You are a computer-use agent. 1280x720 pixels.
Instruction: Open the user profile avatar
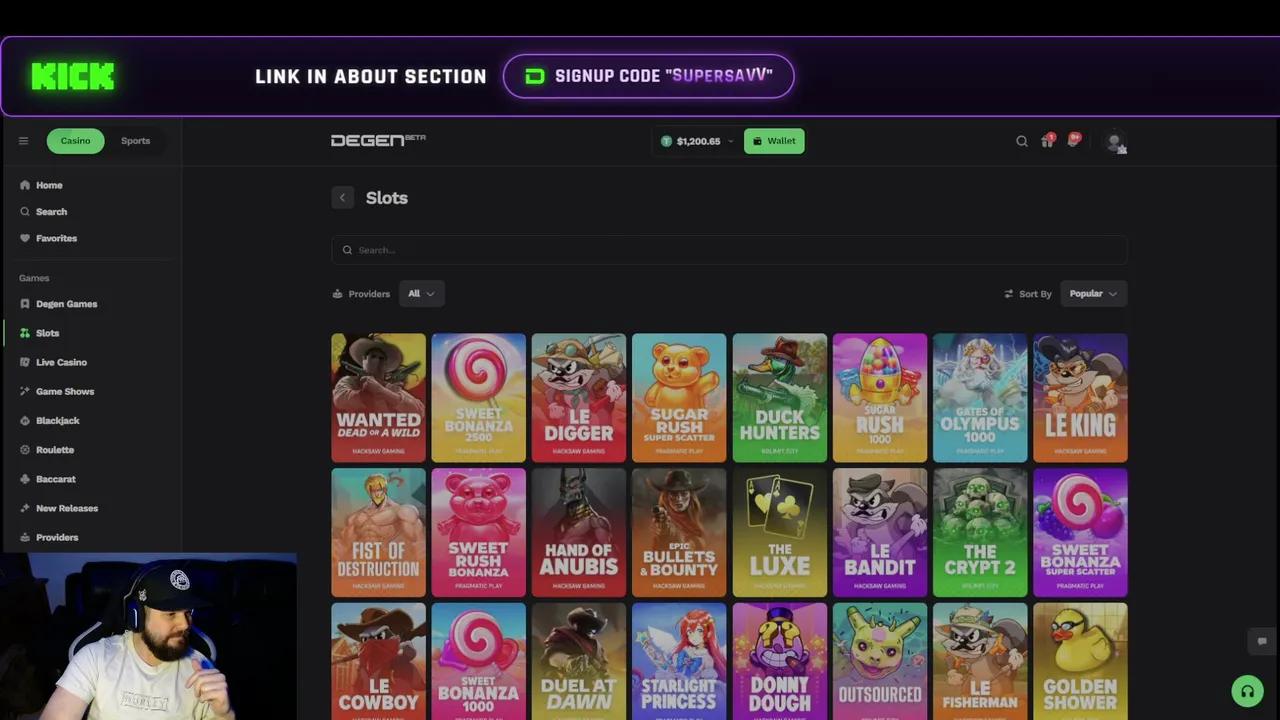click(1115, 142)
